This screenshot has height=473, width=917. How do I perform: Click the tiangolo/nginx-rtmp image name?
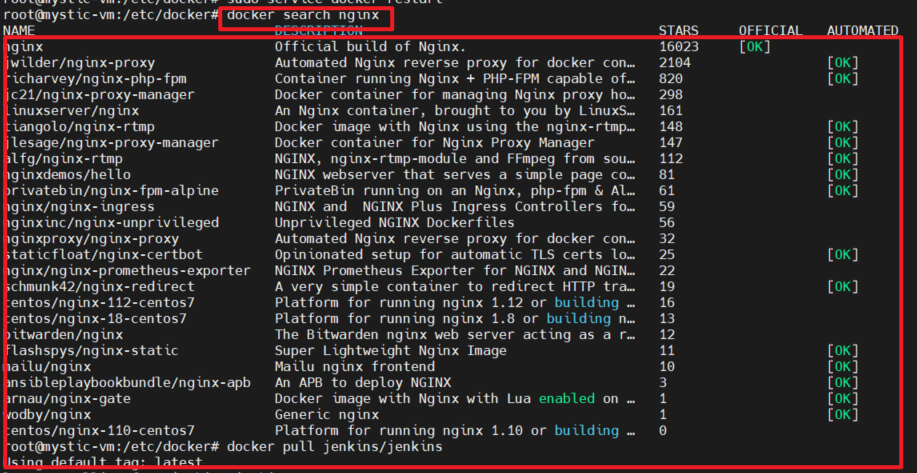click(80, 126)
